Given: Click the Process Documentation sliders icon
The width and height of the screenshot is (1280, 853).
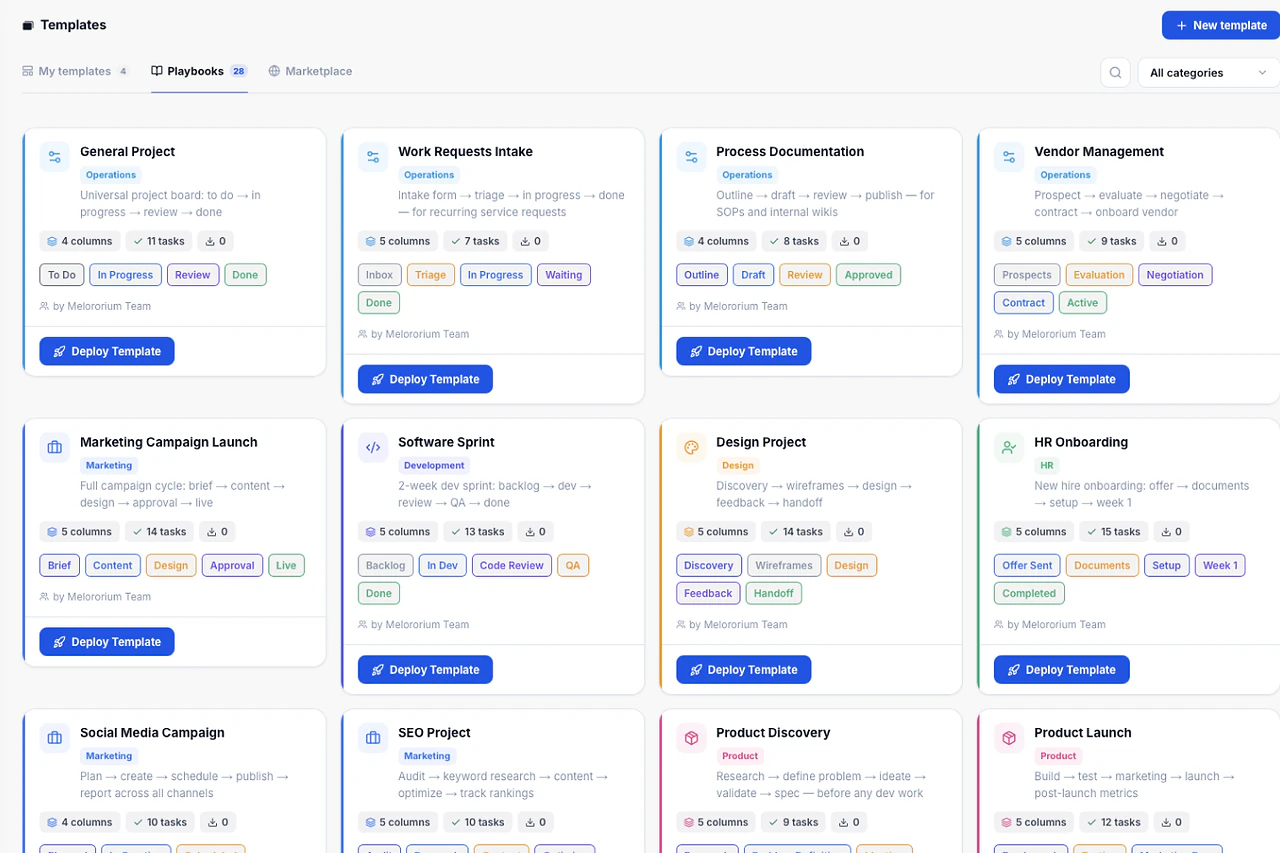Looking at the screenshot, I should (x=691, y=157).
